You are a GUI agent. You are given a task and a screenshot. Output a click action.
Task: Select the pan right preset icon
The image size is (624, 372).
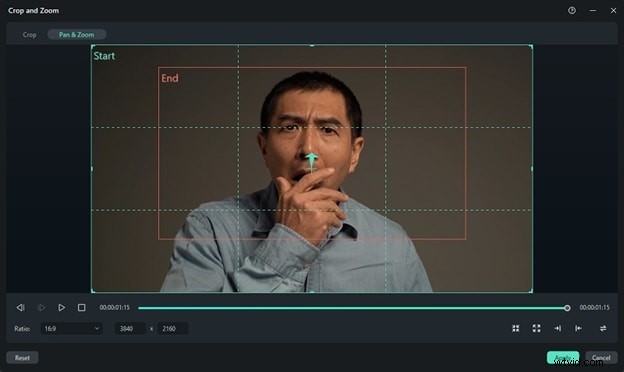[x=558, y=328]
